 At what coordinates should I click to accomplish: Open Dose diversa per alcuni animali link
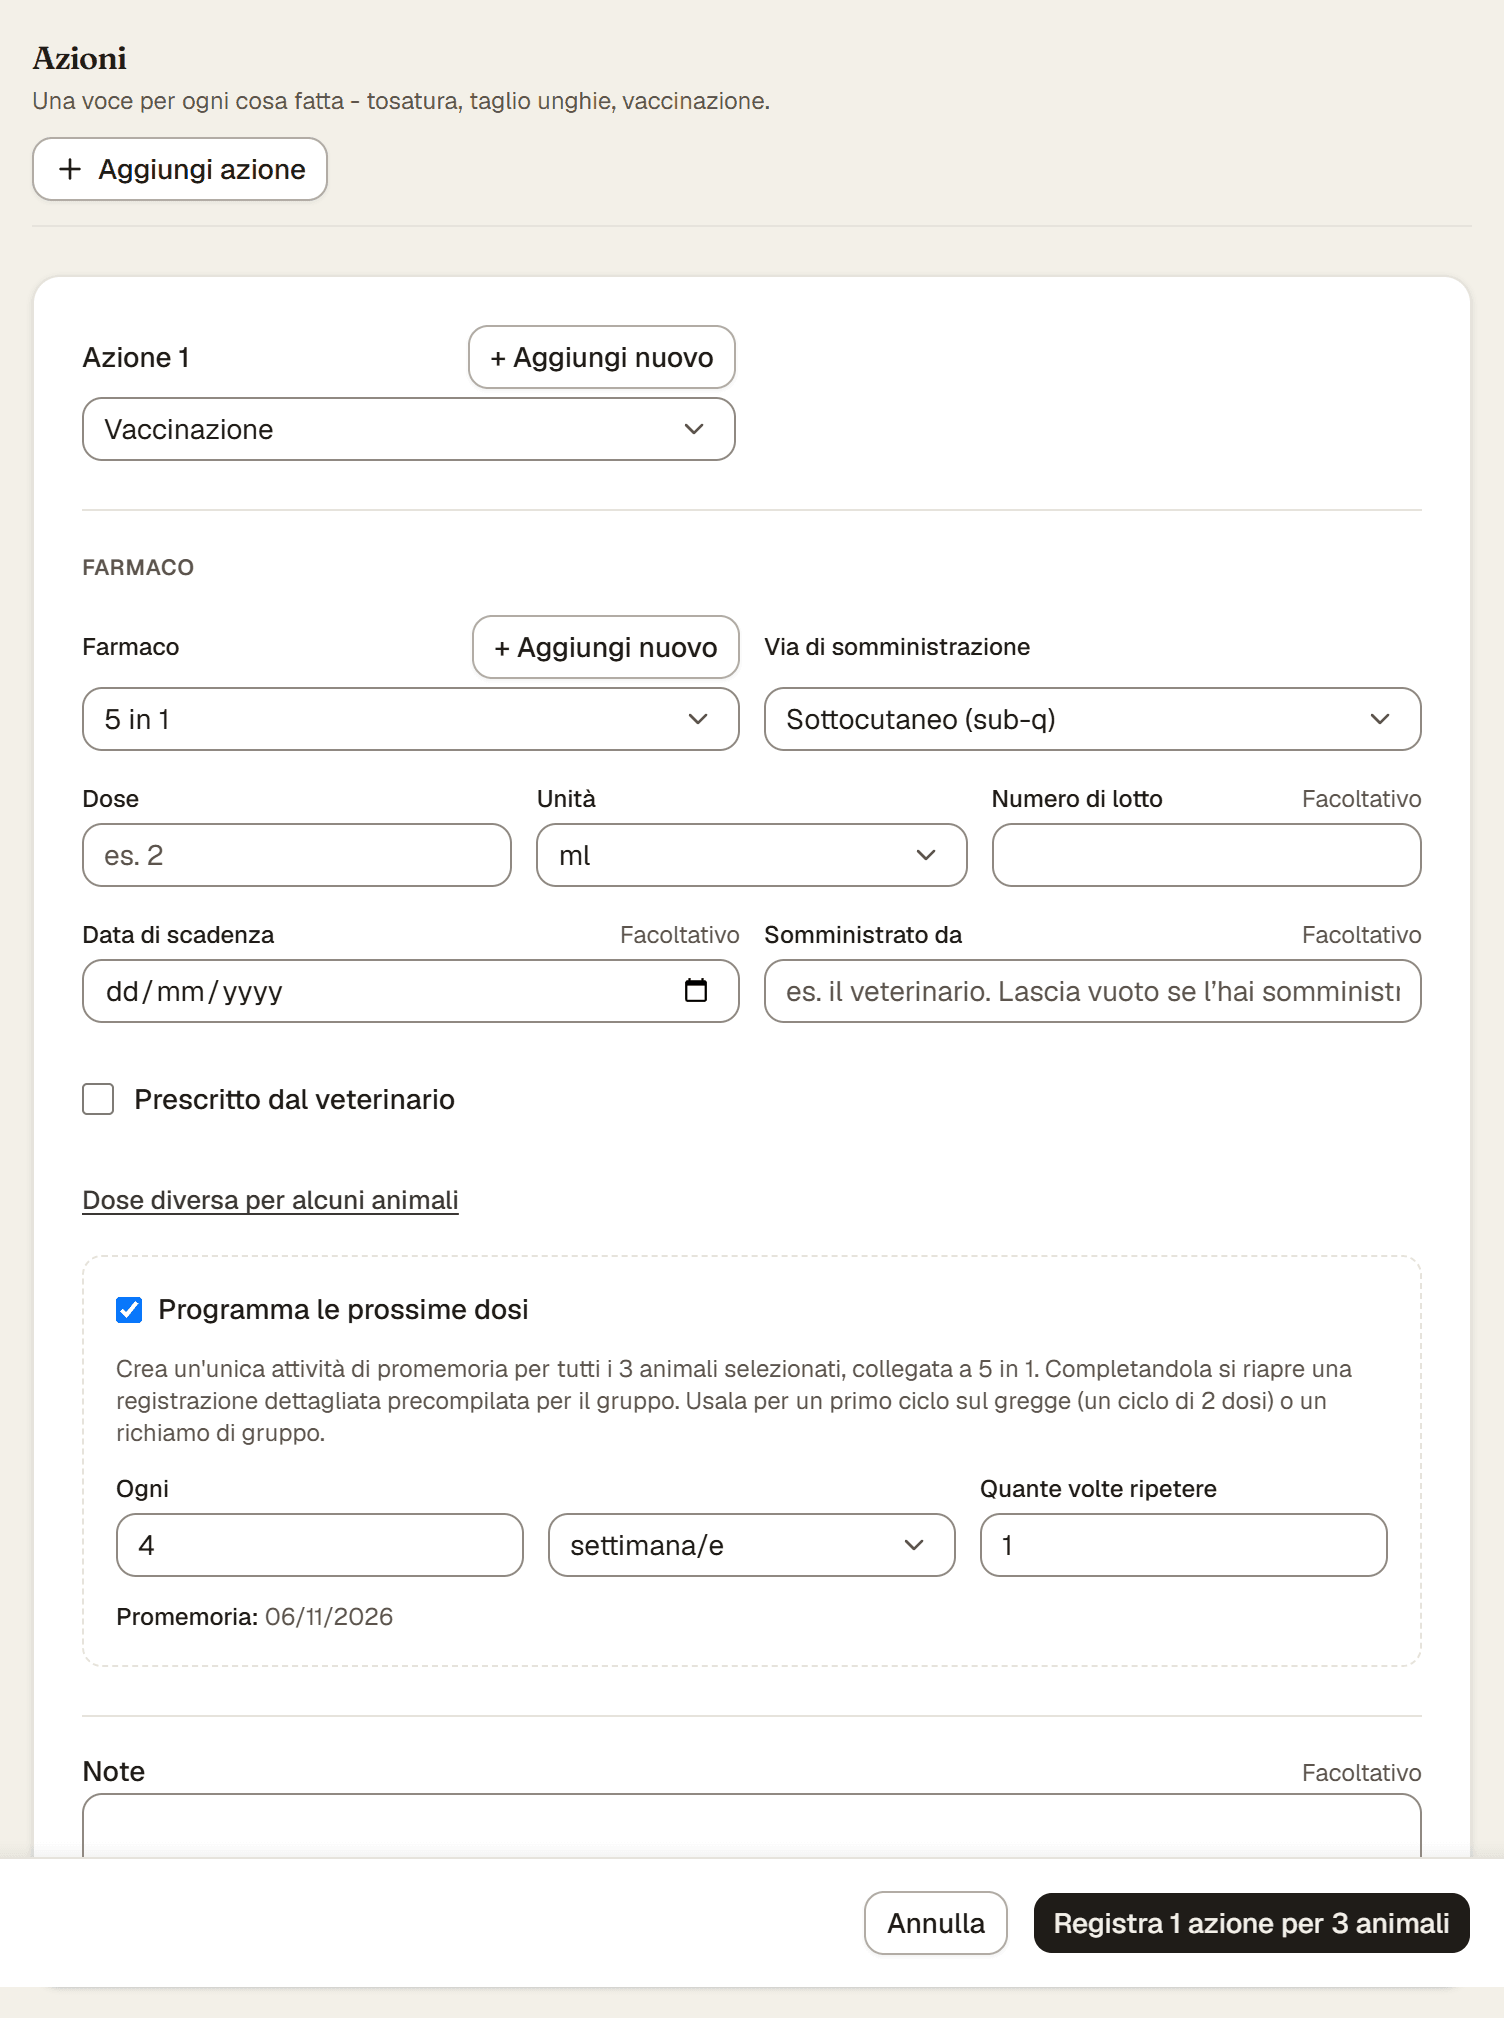click(x=270, y=1200)
